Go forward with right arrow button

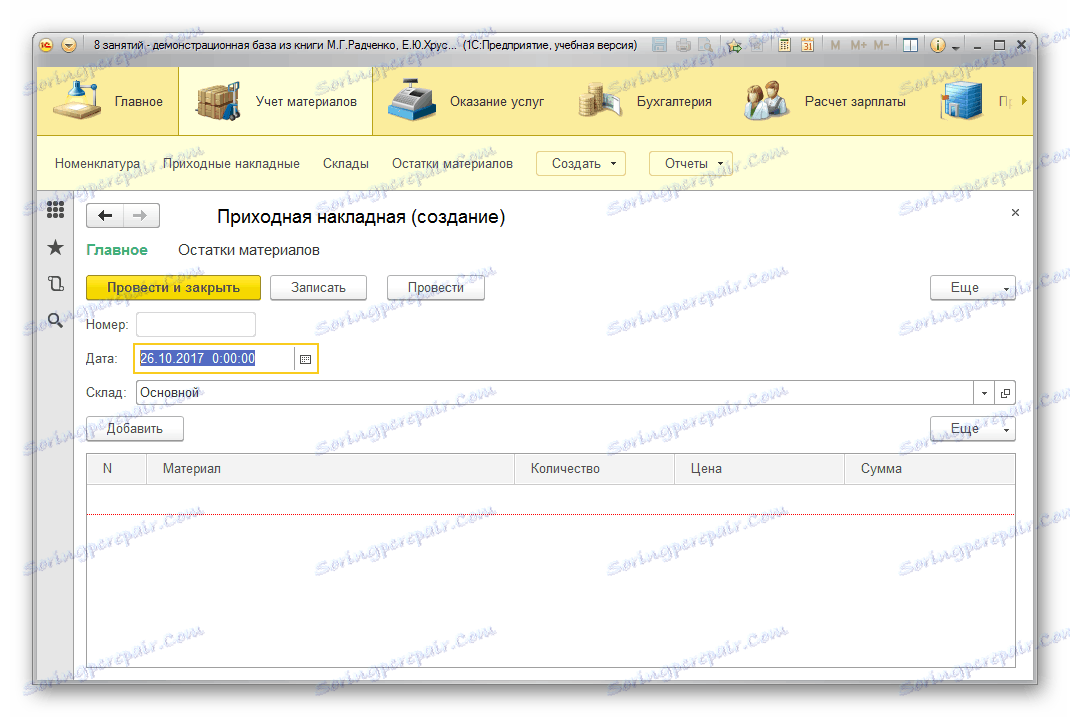(x=141, y=216)
